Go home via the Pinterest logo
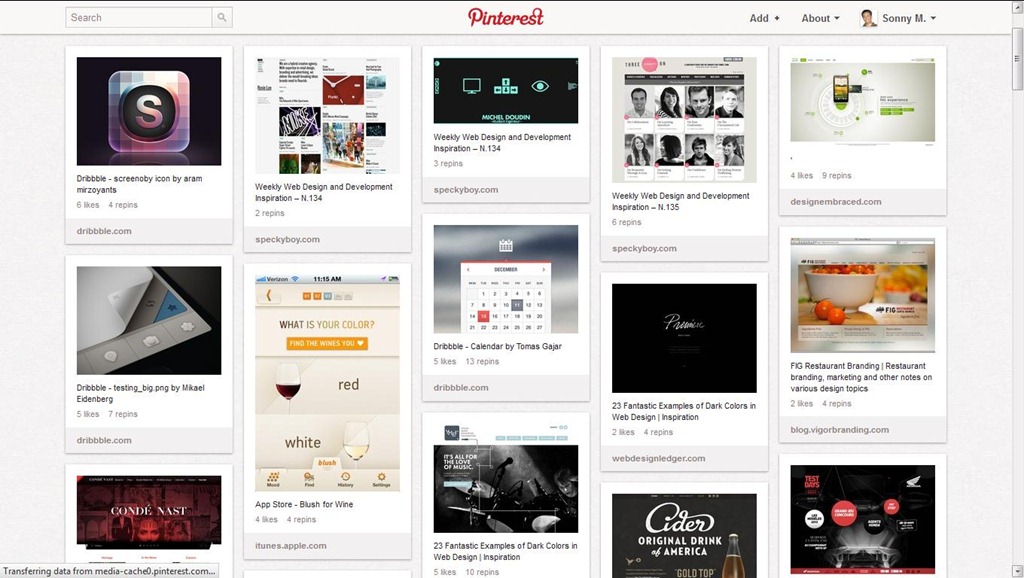Image resolution: width=1024 pixels, height=578 pixels. (x=505, y=18)
